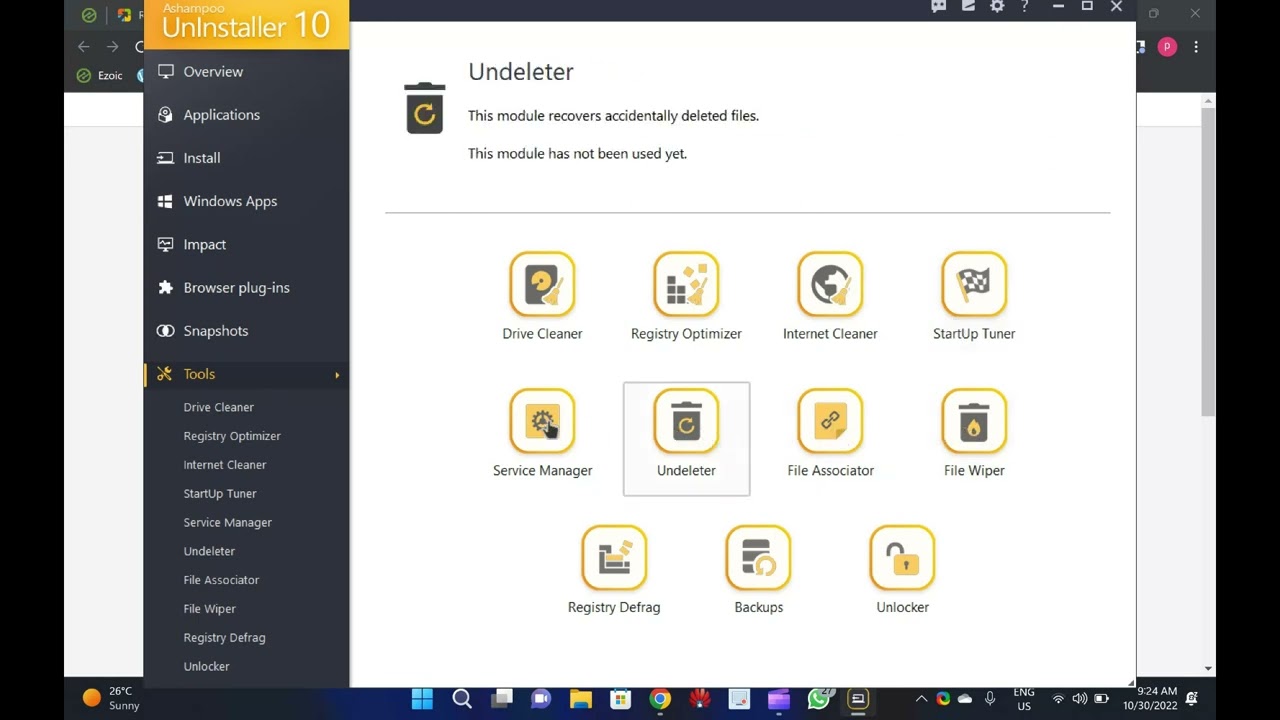This screenshot has height=720, width=1280.
Task: Open the Registry Defrag tool icon
Action: (614, 558)
